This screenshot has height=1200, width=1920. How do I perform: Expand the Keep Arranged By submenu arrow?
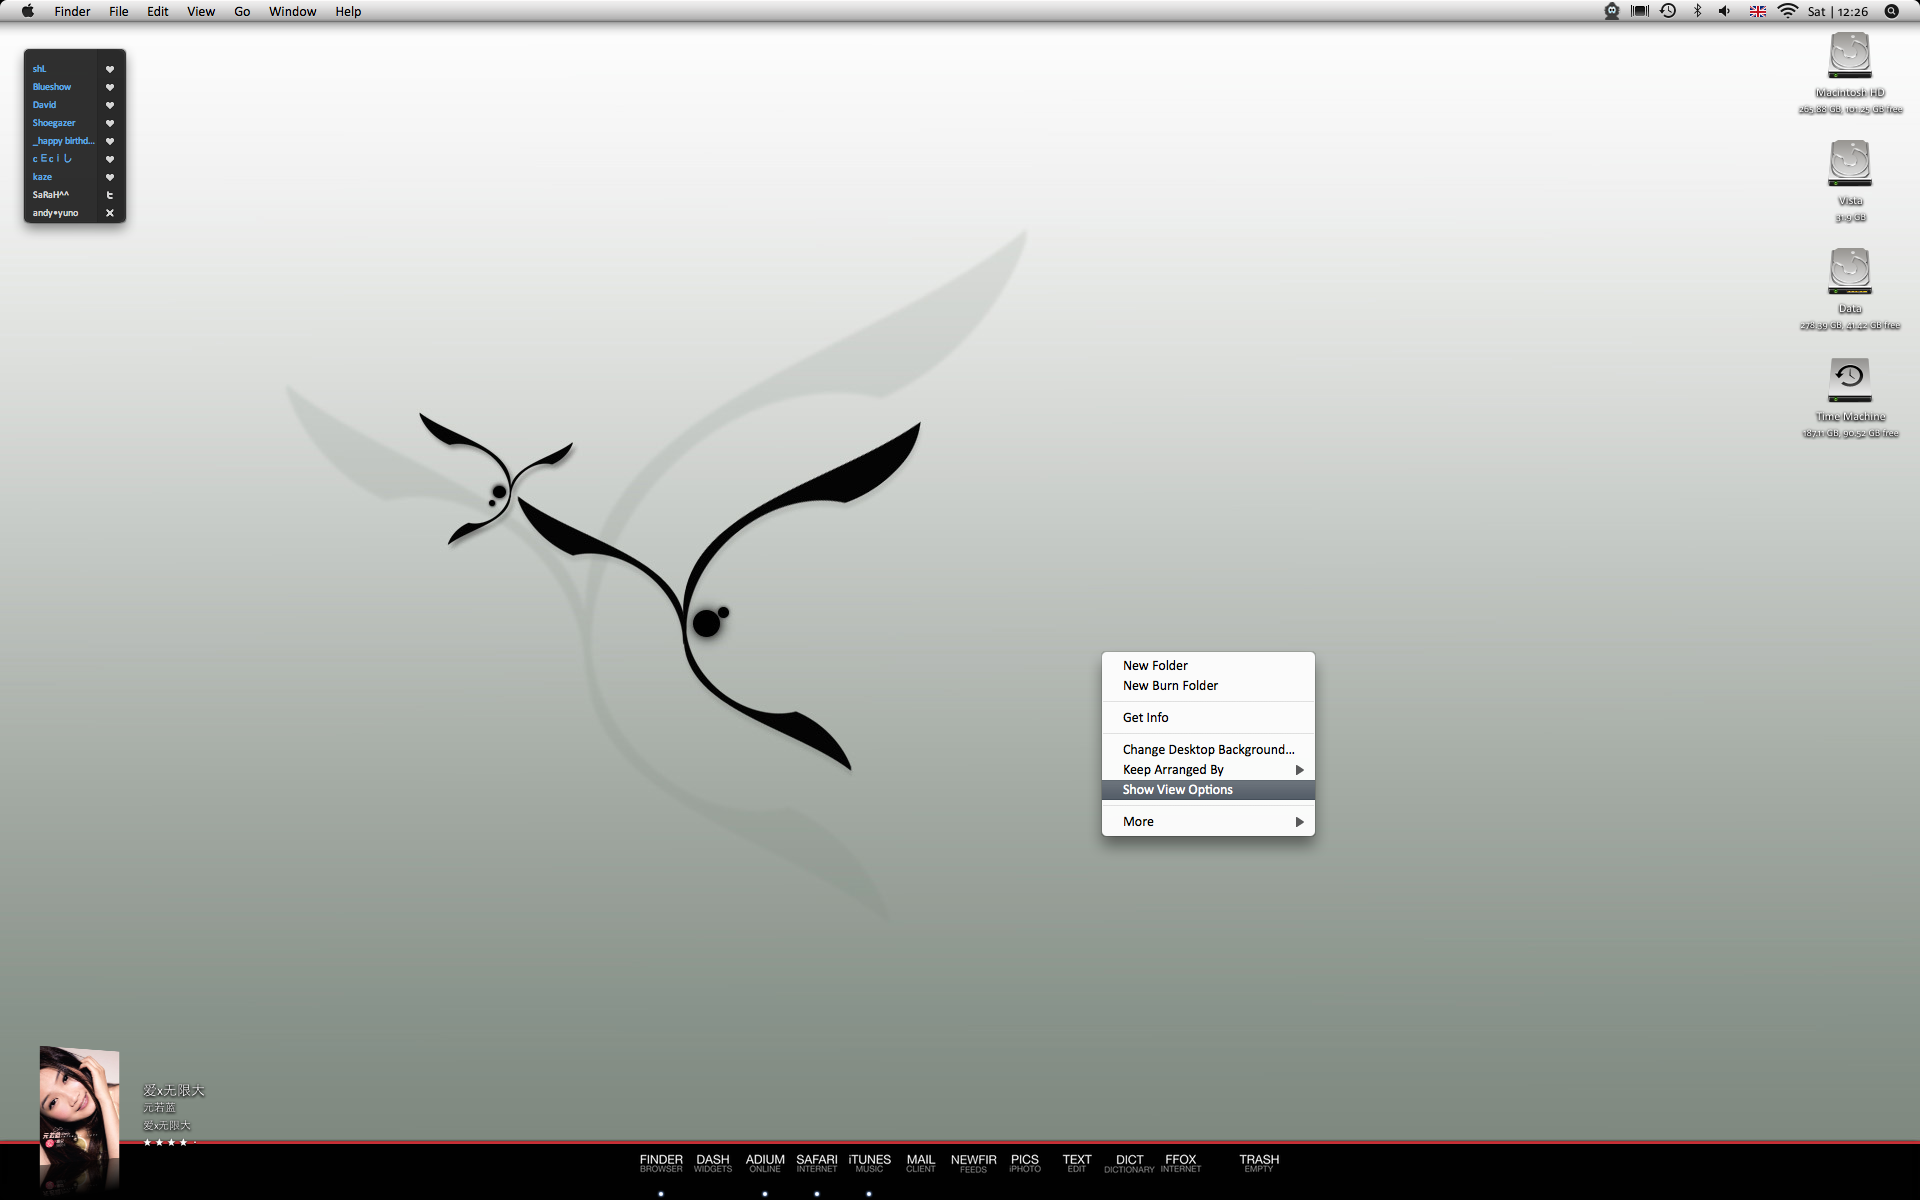1300,770
